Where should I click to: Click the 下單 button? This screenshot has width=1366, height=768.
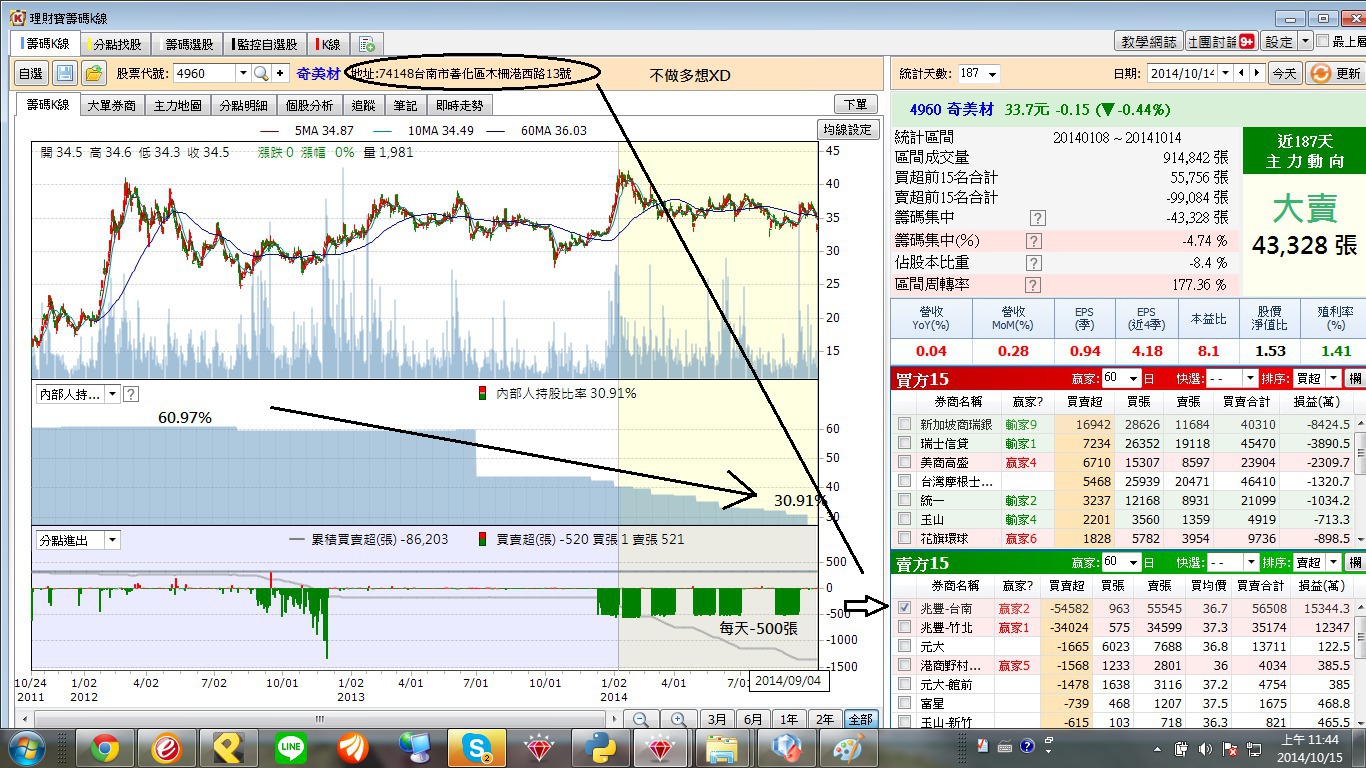click(856, 104)
